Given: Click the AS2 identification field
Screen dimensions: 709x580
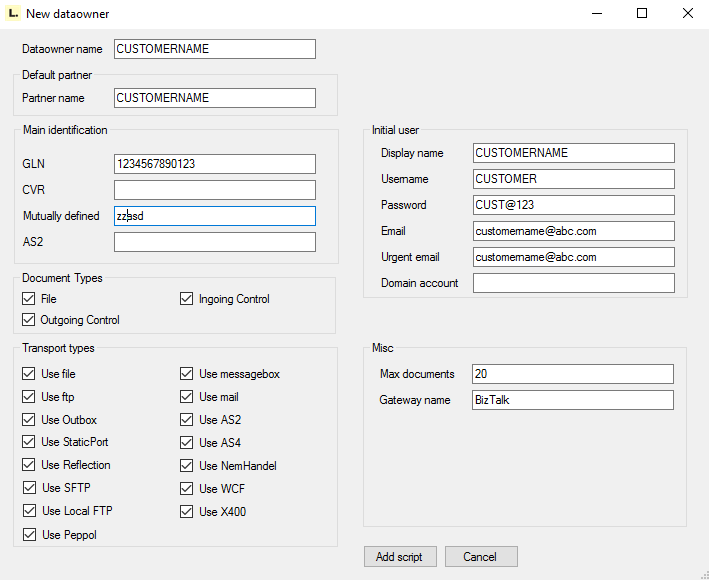Looking at the screenshot, I should point(215,242).
